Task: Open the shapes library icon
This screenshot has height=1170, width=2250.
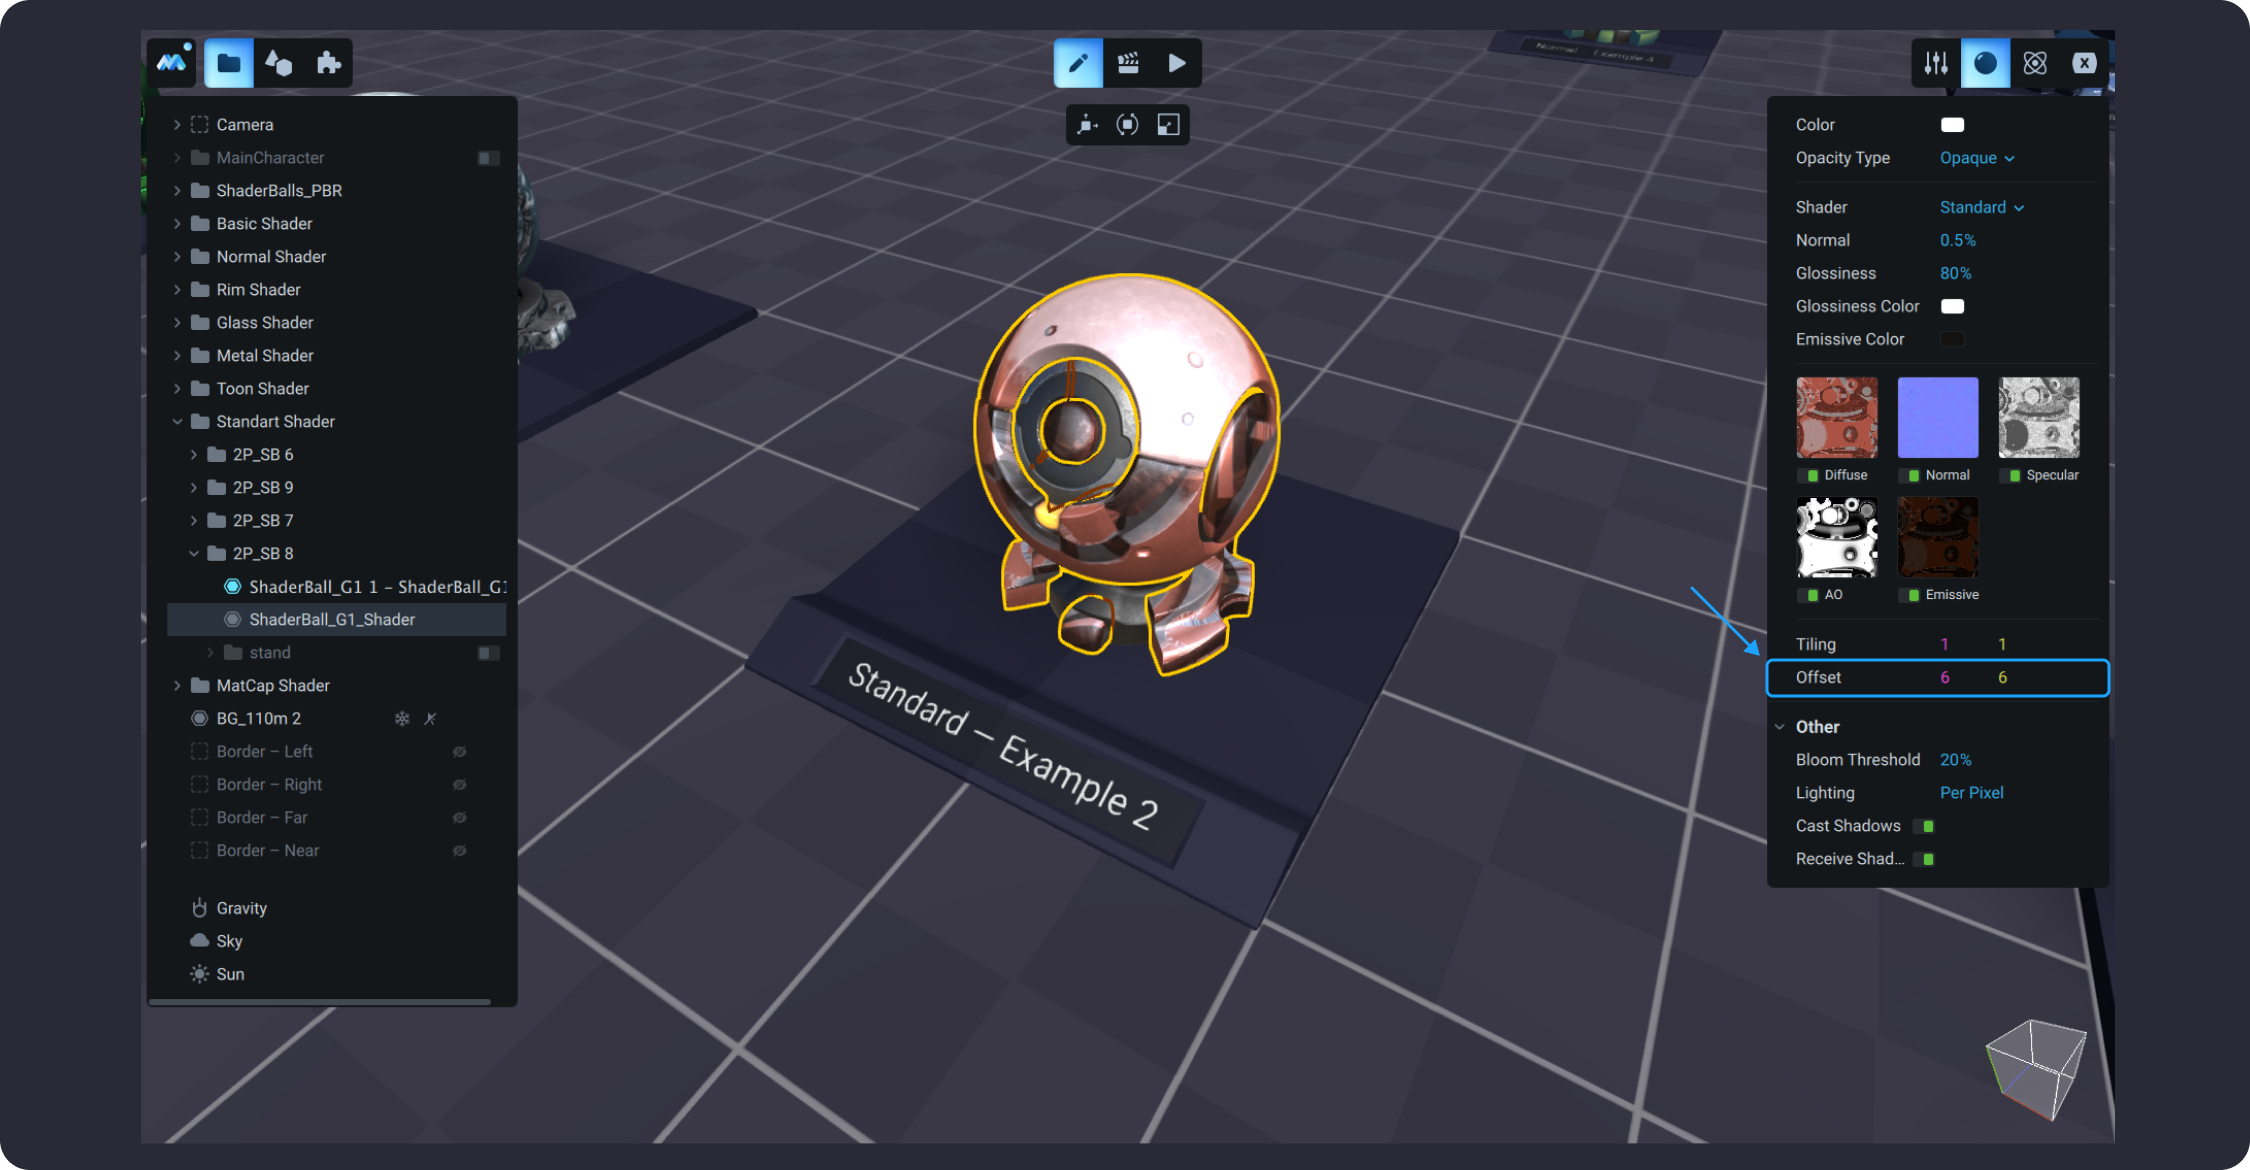Action: pos(279,63)
